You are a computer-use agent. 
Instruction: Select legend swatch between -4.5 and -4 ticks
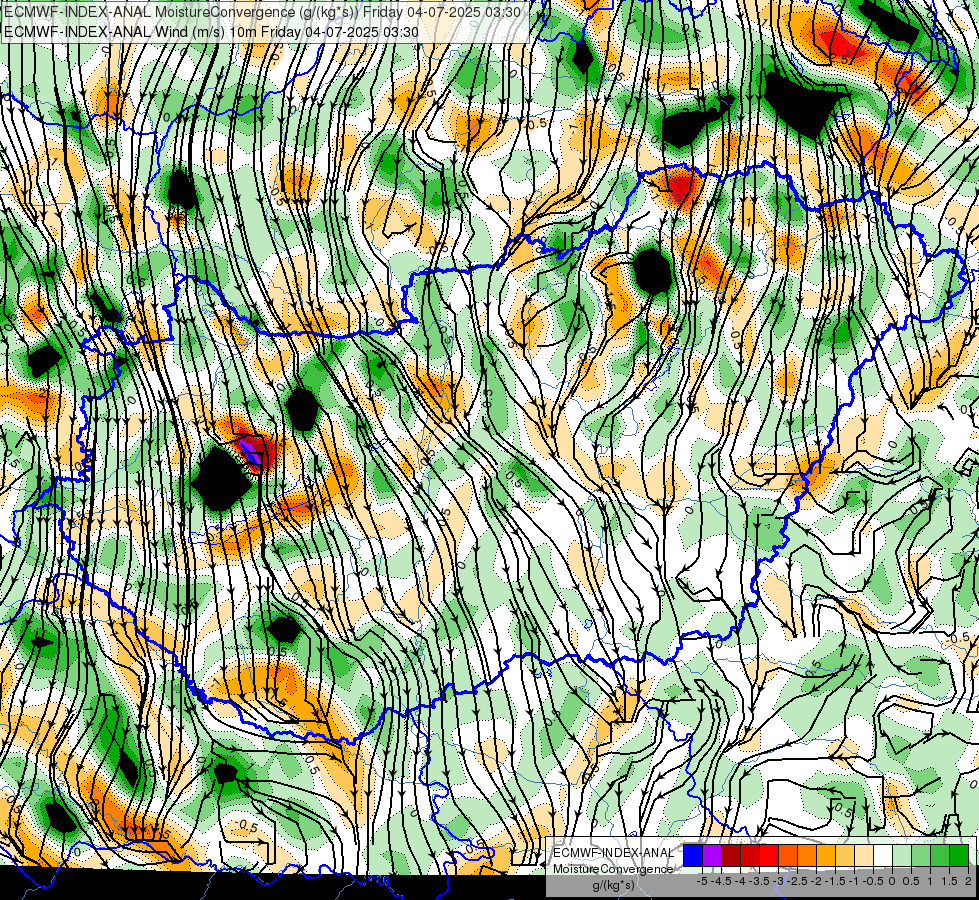coord(731,855)
